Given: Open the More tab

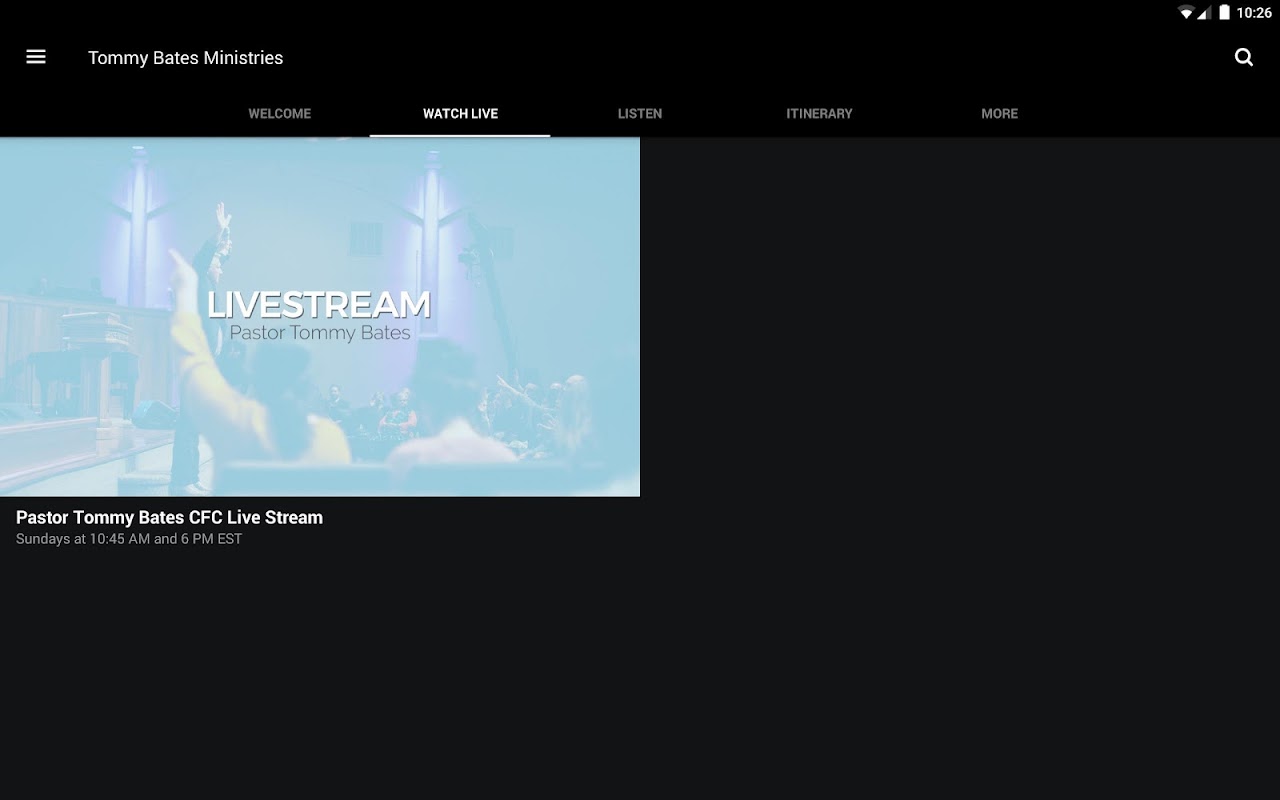Looking at the screenshot, I should [999, 113].
